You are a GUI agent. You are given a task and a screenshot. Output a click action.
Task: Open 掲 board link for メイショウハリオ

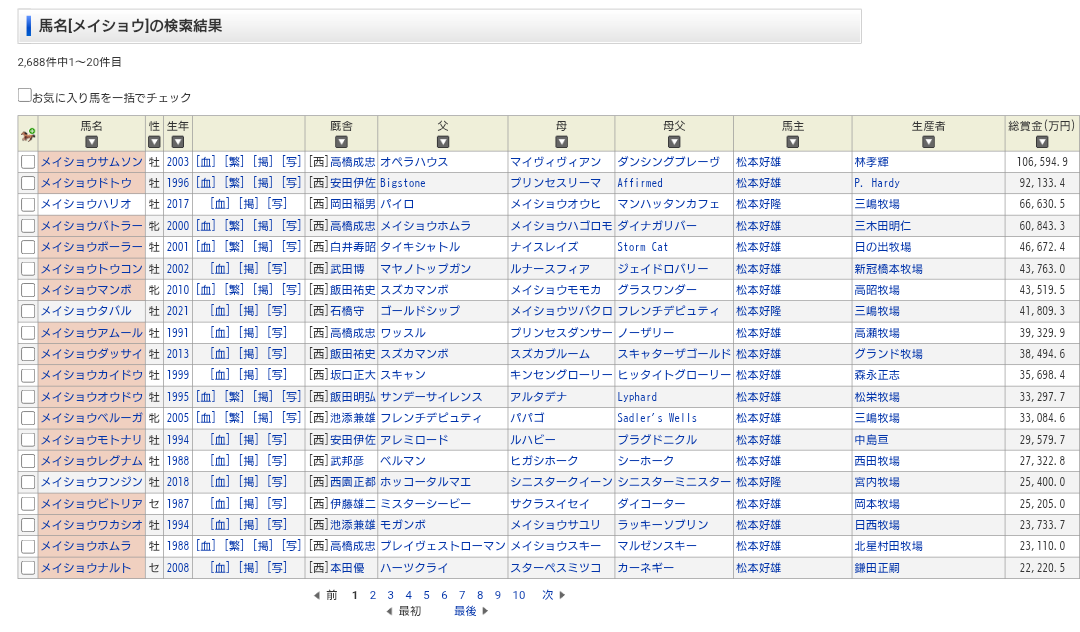click(248, 204)
